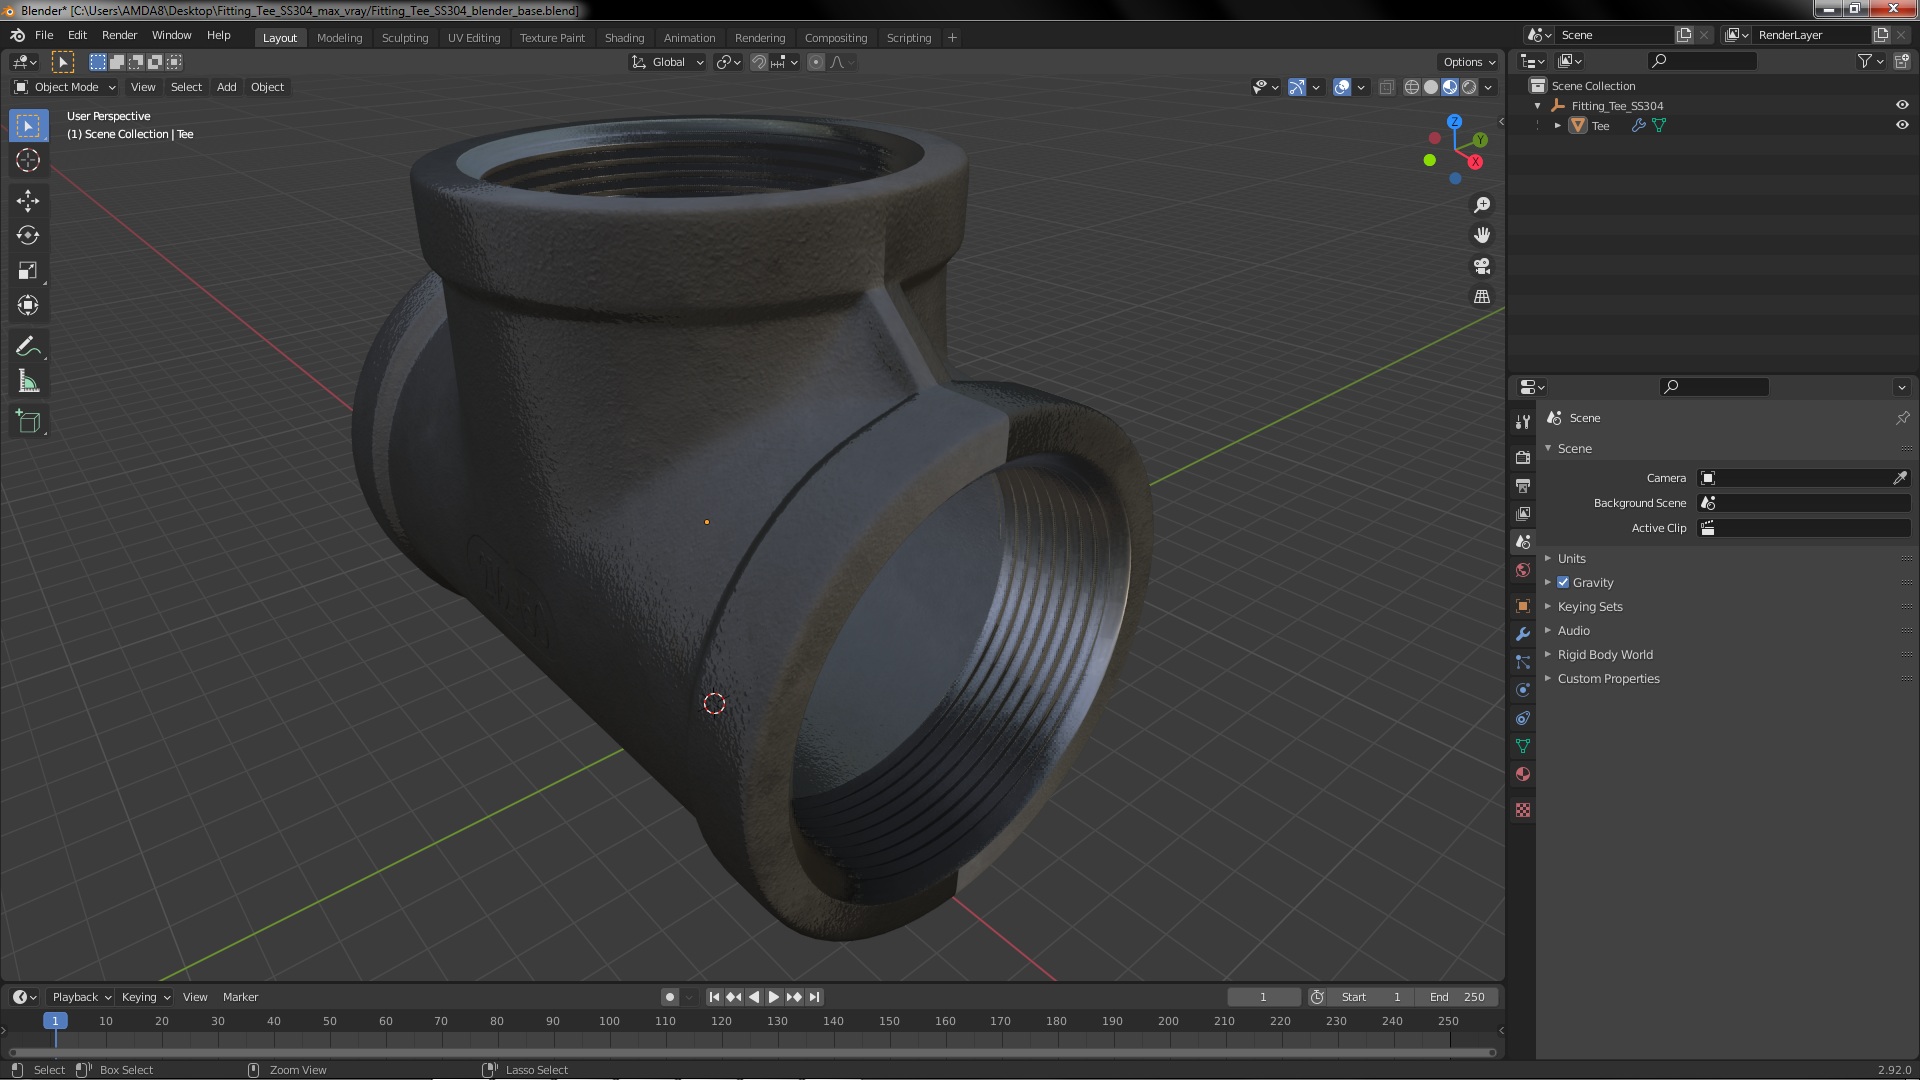Open the Render menu

tap(119, 35)
